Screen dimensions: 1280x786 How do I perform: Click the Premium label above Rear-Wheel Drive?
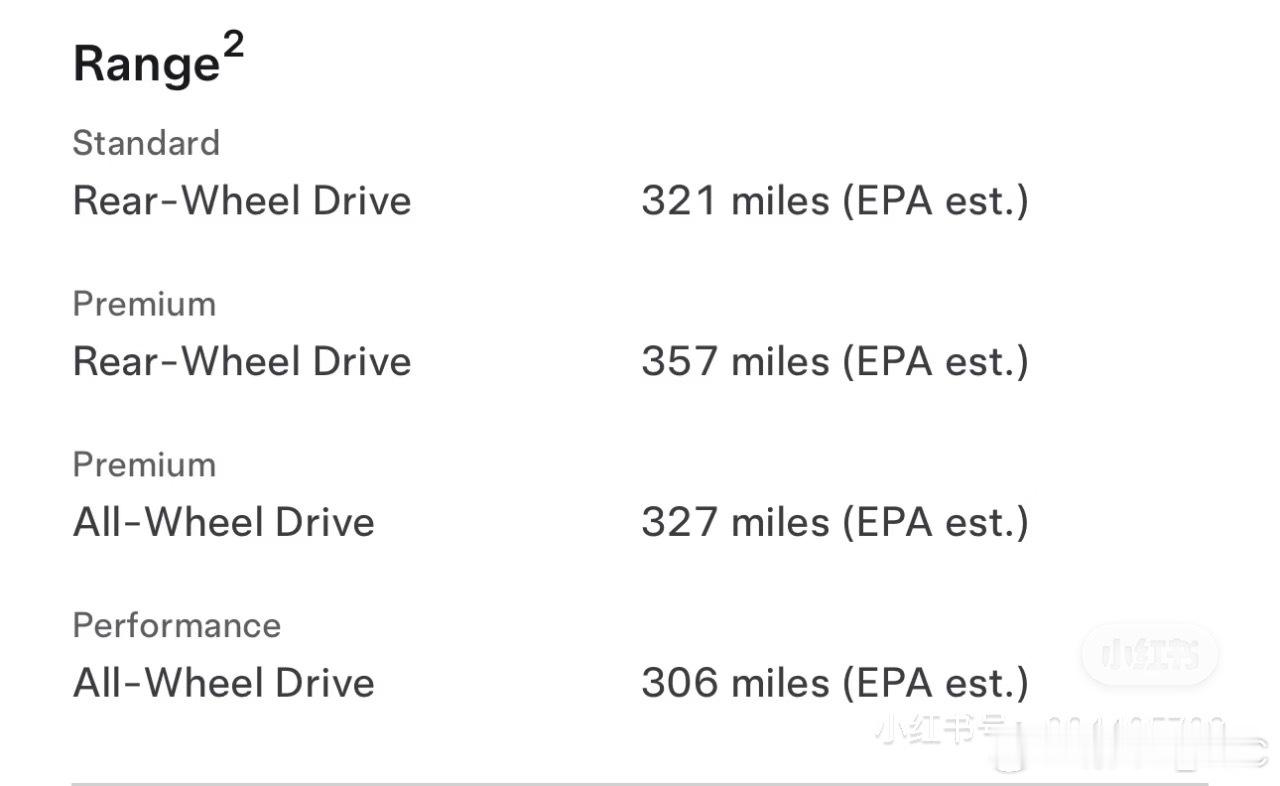(144, 304)
